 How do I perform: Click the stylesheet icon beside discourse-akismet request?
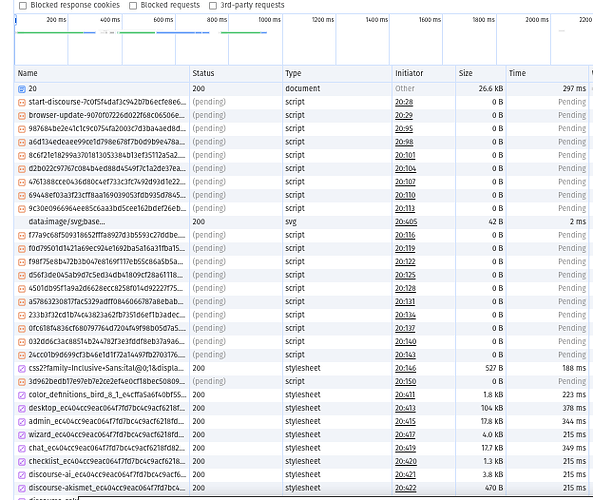click(22, 488)
